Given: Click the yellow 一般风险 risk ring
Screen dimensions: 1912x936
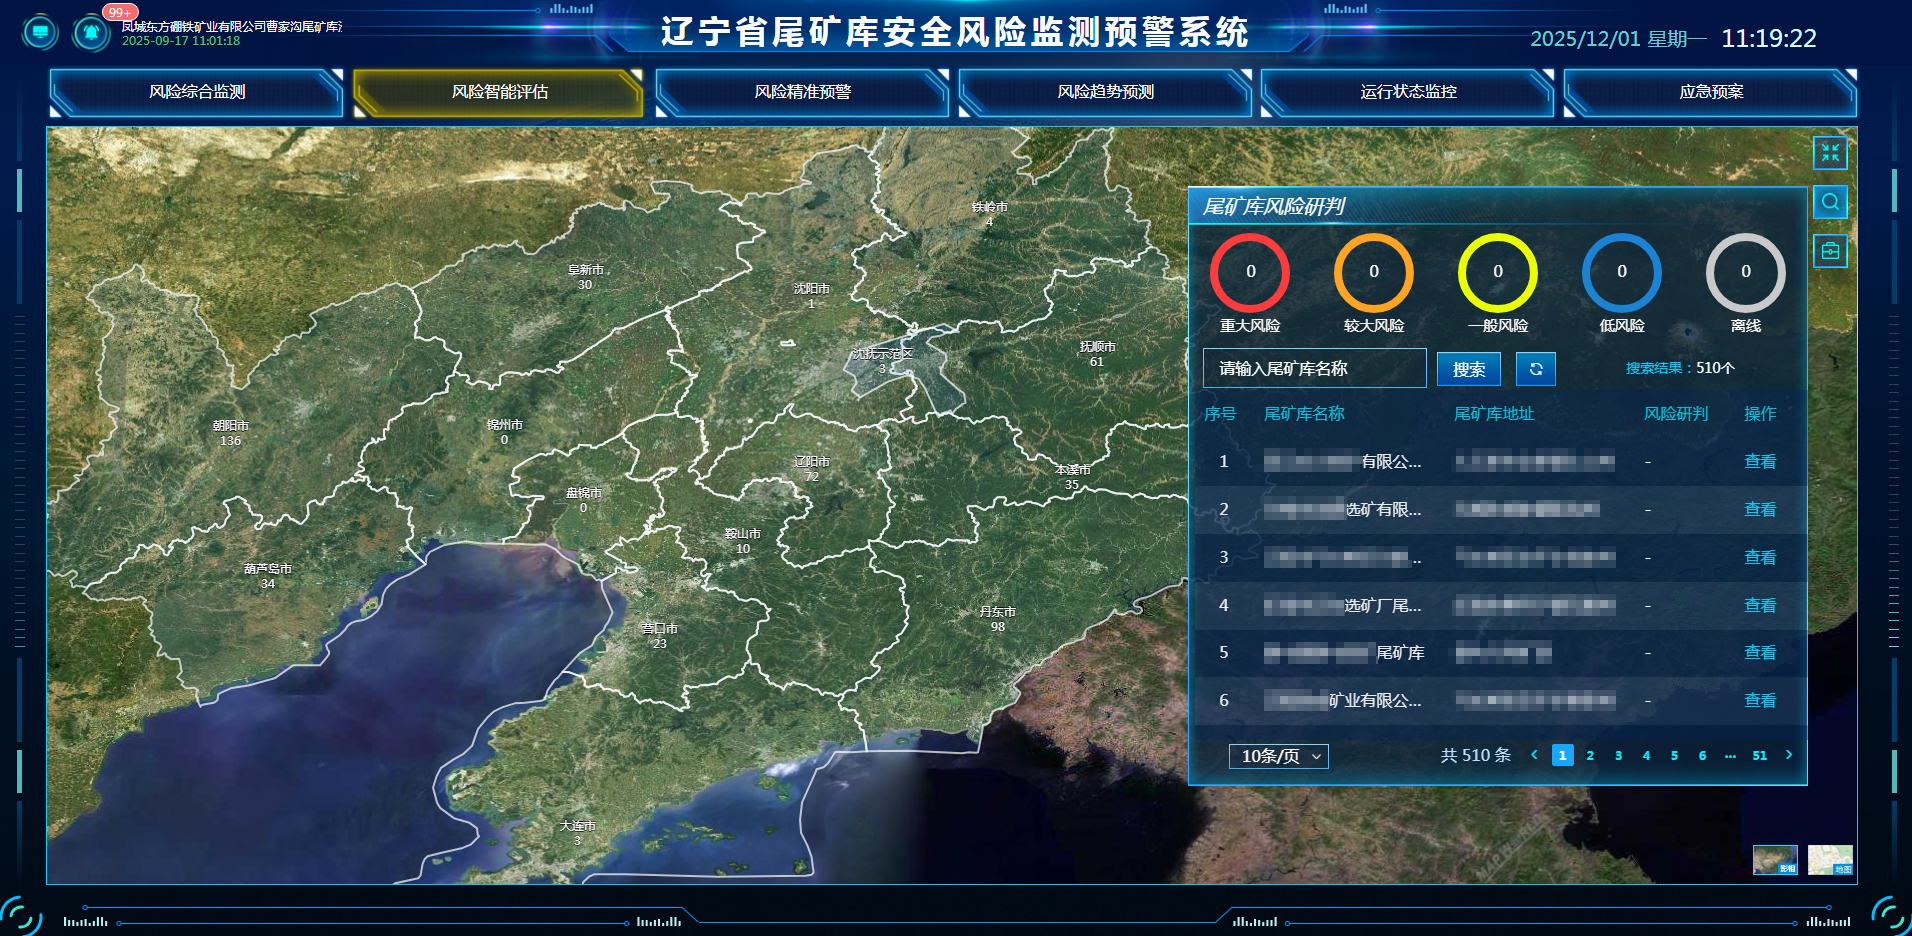Looking at the screenshot, I should pyautogui.click(x=1497, y=271).
